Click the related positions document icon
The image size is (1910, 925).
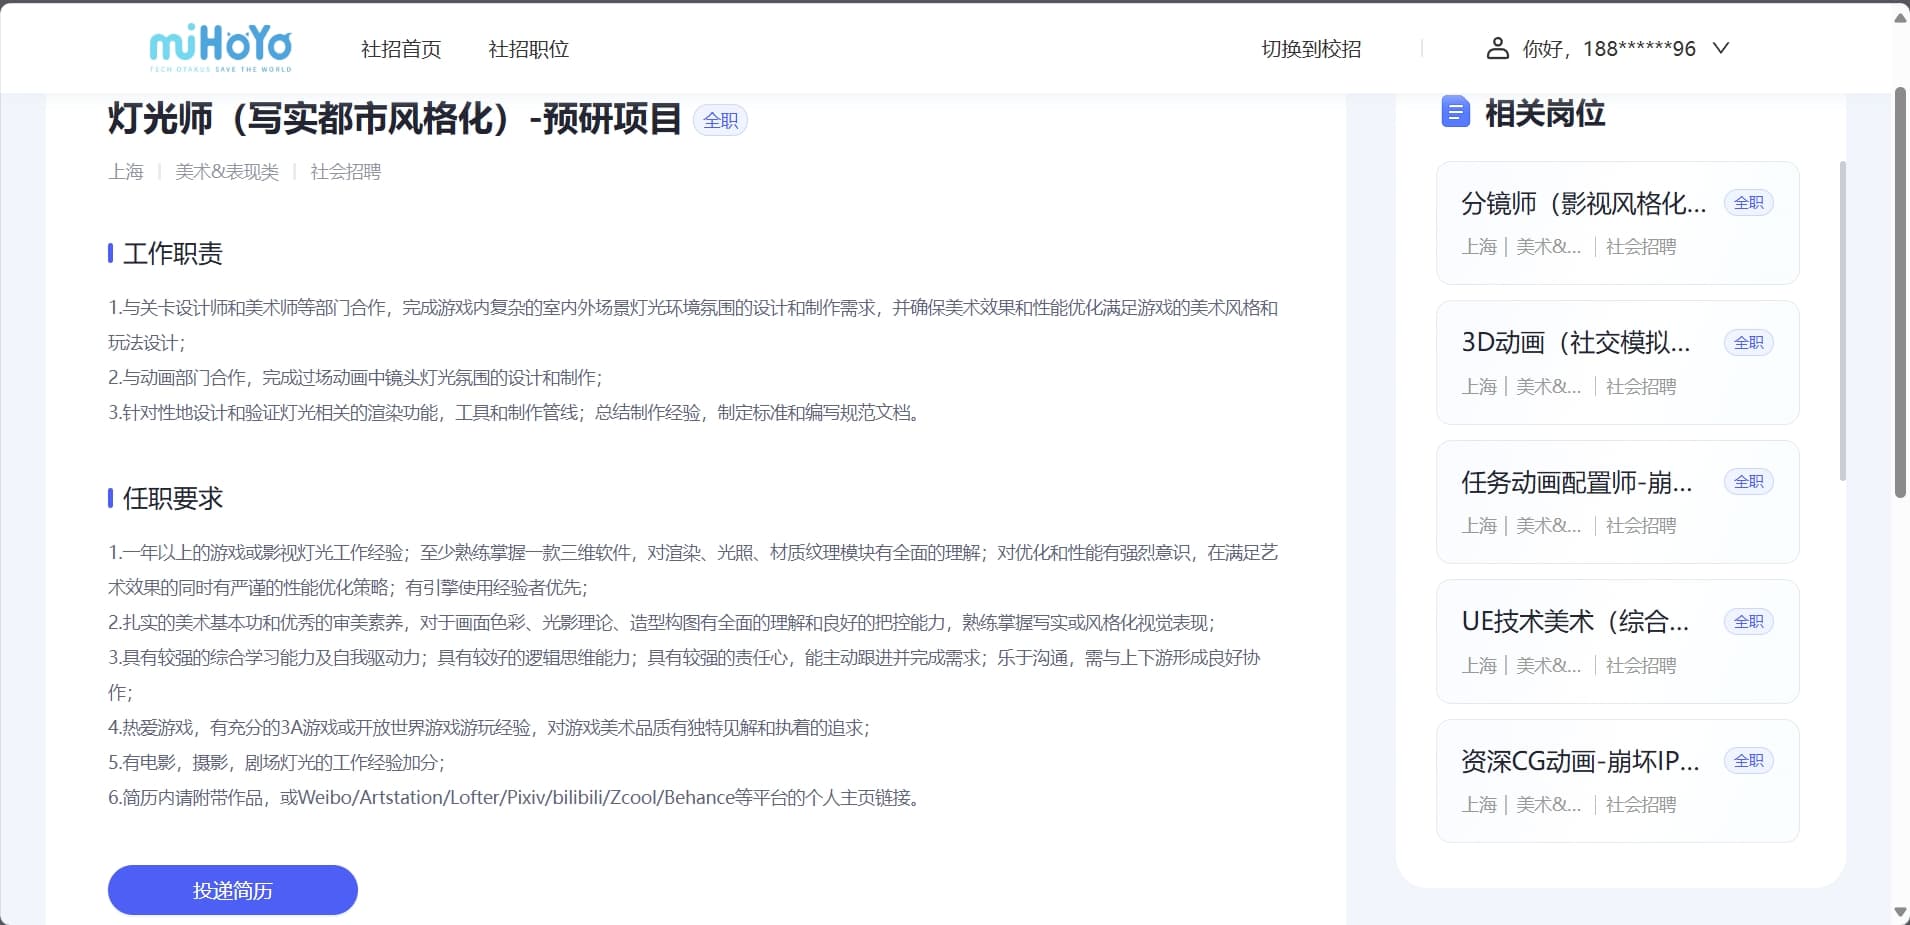[x=1455, y=112]
